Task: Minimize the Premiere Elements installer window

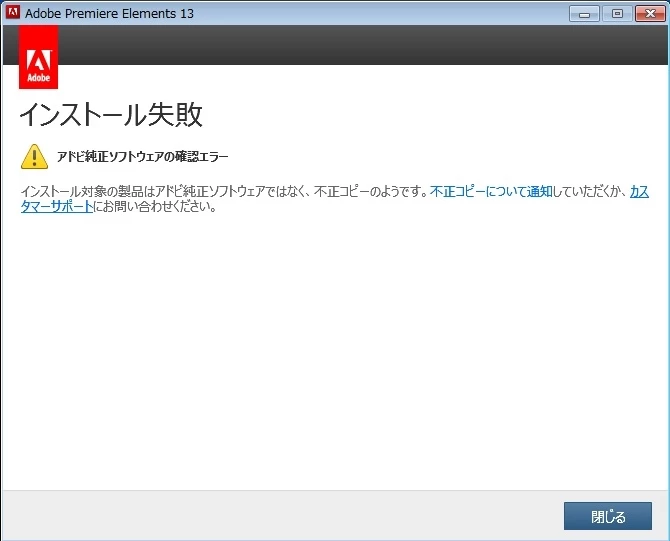Action: coord(584,14)
